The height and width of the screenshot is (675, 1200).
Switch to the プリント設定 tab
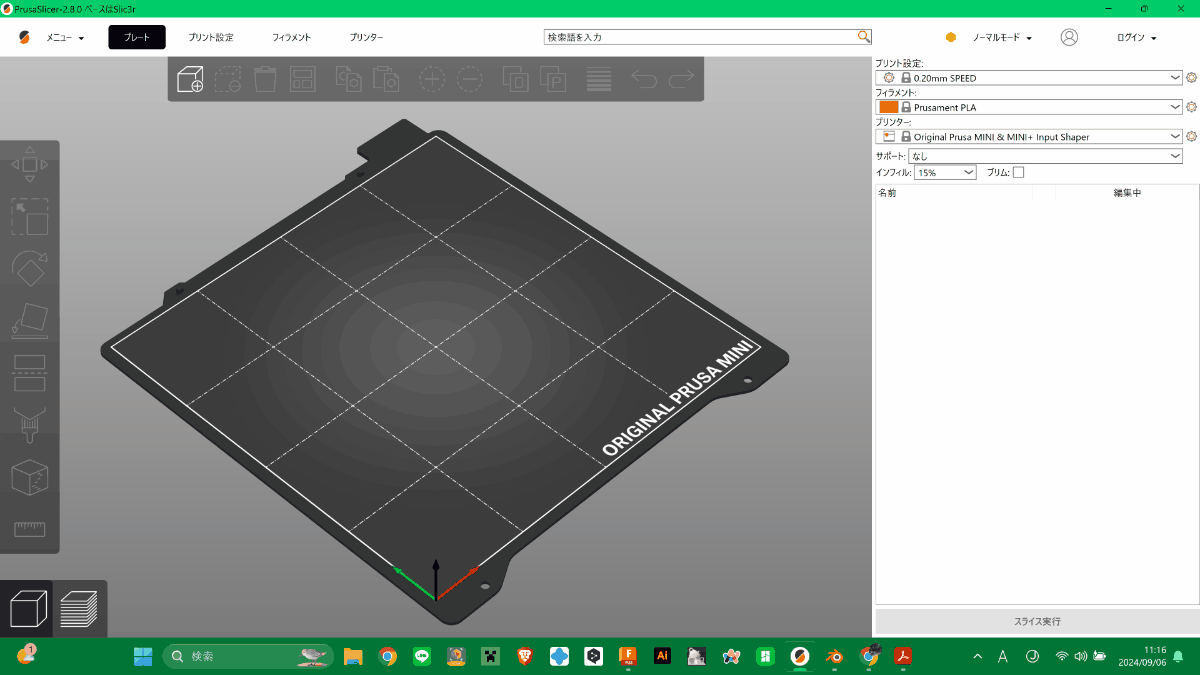[x=211, y=37]
